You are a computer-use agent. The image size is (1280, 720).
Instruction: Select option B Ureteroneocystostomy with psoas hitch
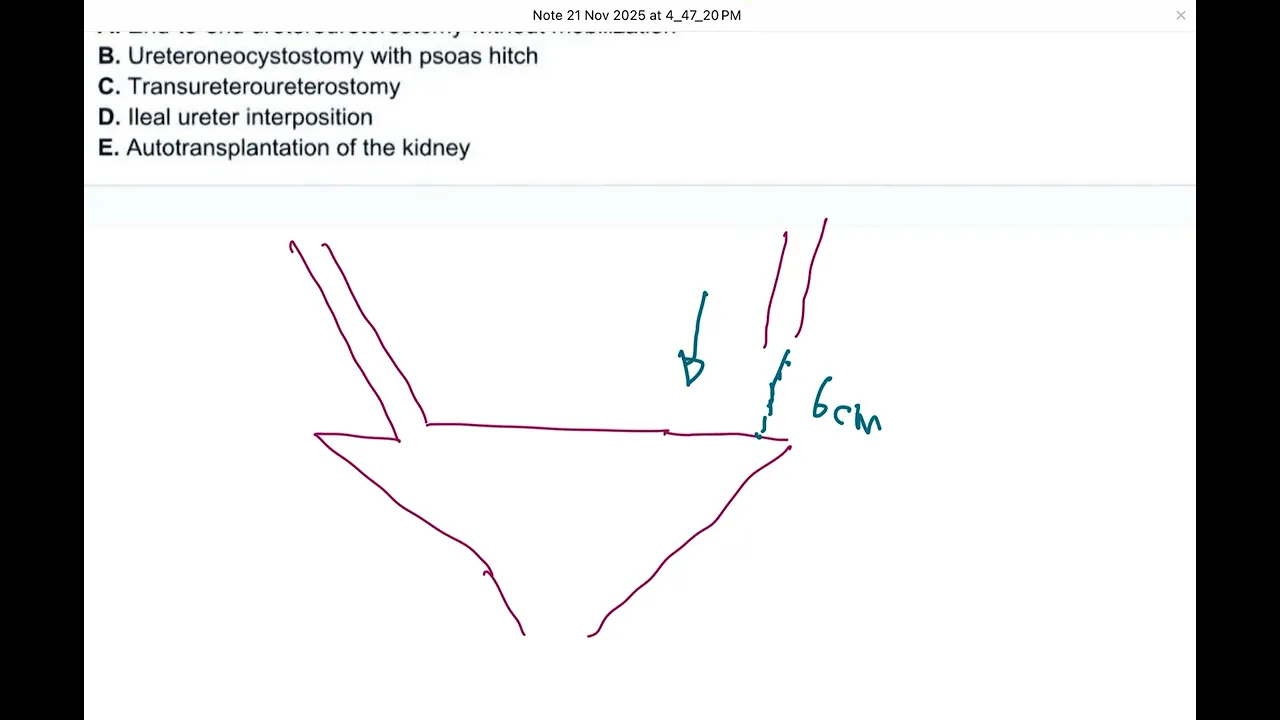pos(332,56)
